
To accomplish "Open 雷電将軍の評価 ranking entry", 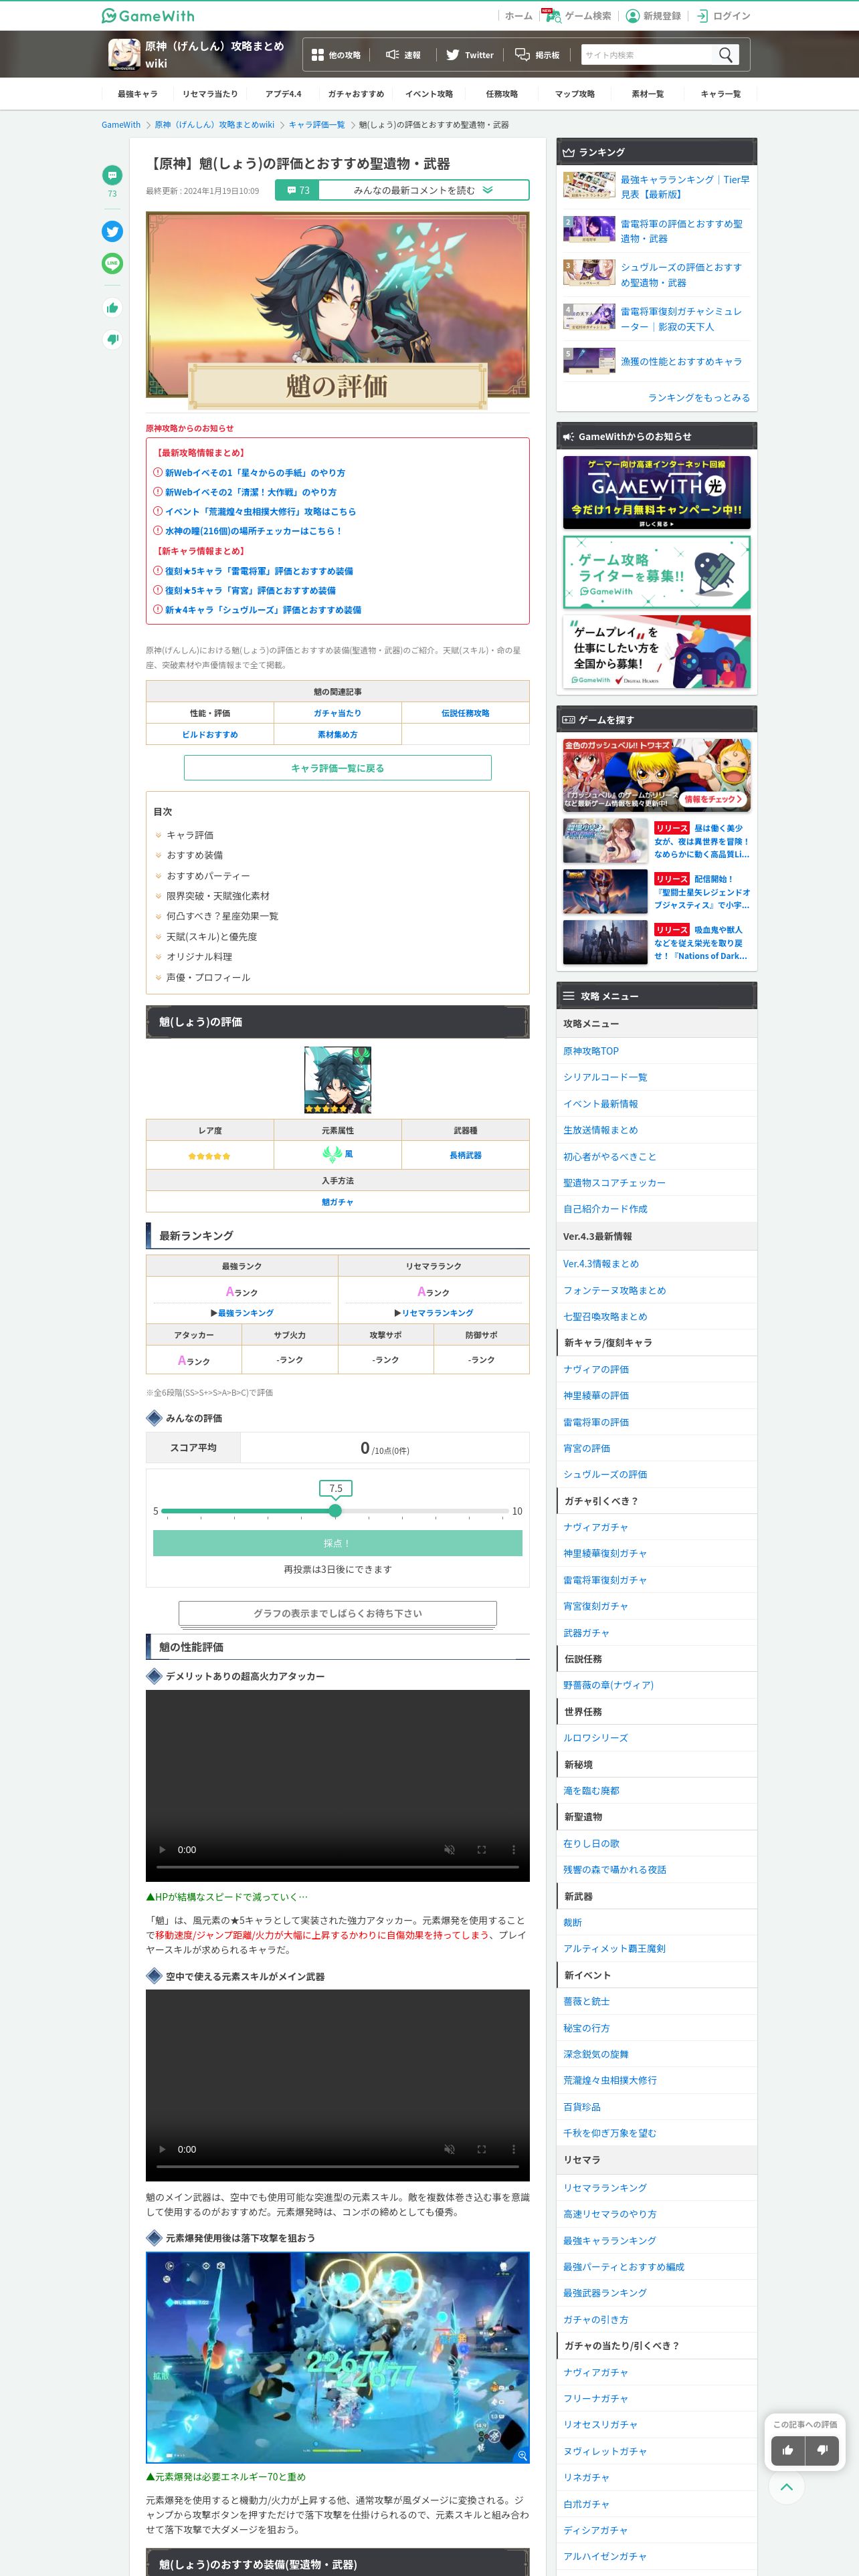I will point(656,231).
